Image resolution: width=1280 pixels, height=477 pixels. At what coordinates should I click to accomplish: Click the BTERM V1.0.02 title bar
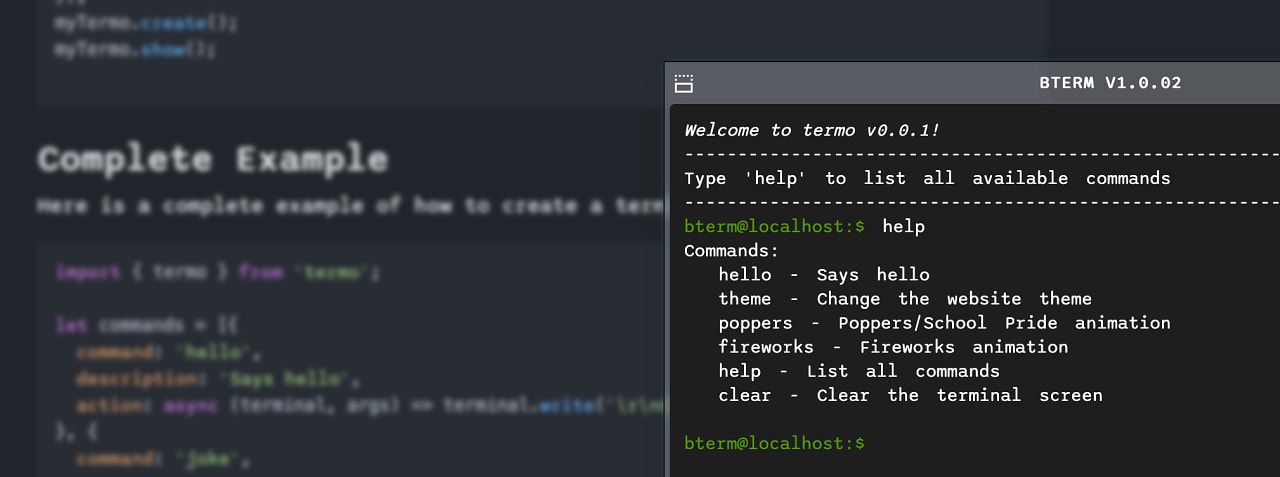pyautogui.click(x=973, y=83)
